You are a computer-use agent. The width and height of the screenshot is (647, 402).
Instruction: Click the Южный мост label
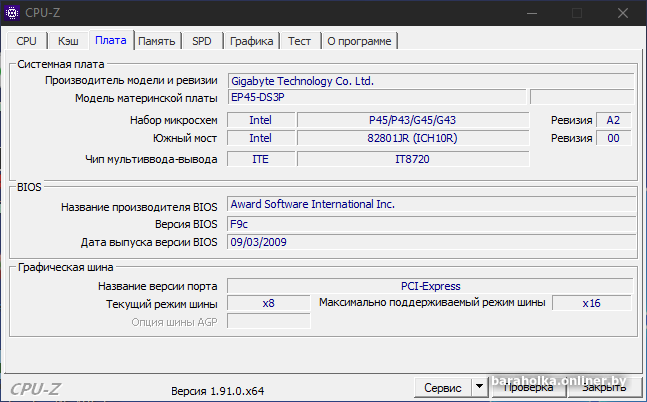tap(185, 138)
